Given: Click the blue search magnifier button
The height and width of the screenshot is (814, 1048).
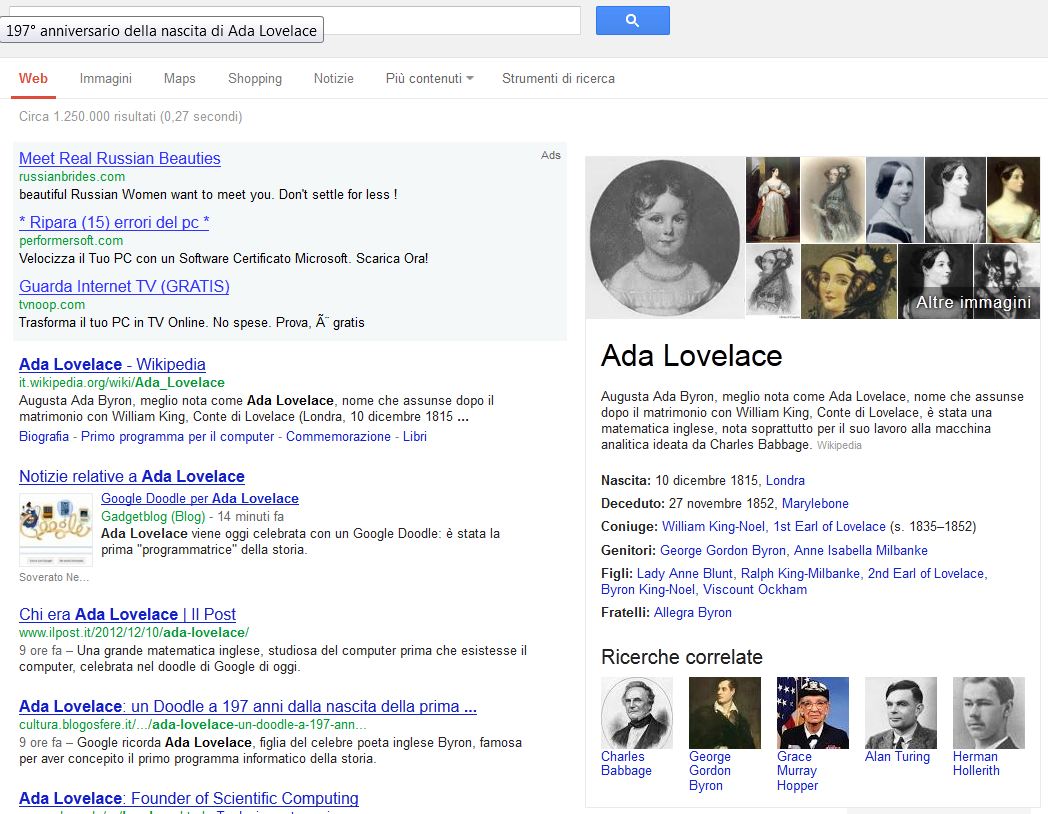Looking at the screenshot, I should pos(632,21).
